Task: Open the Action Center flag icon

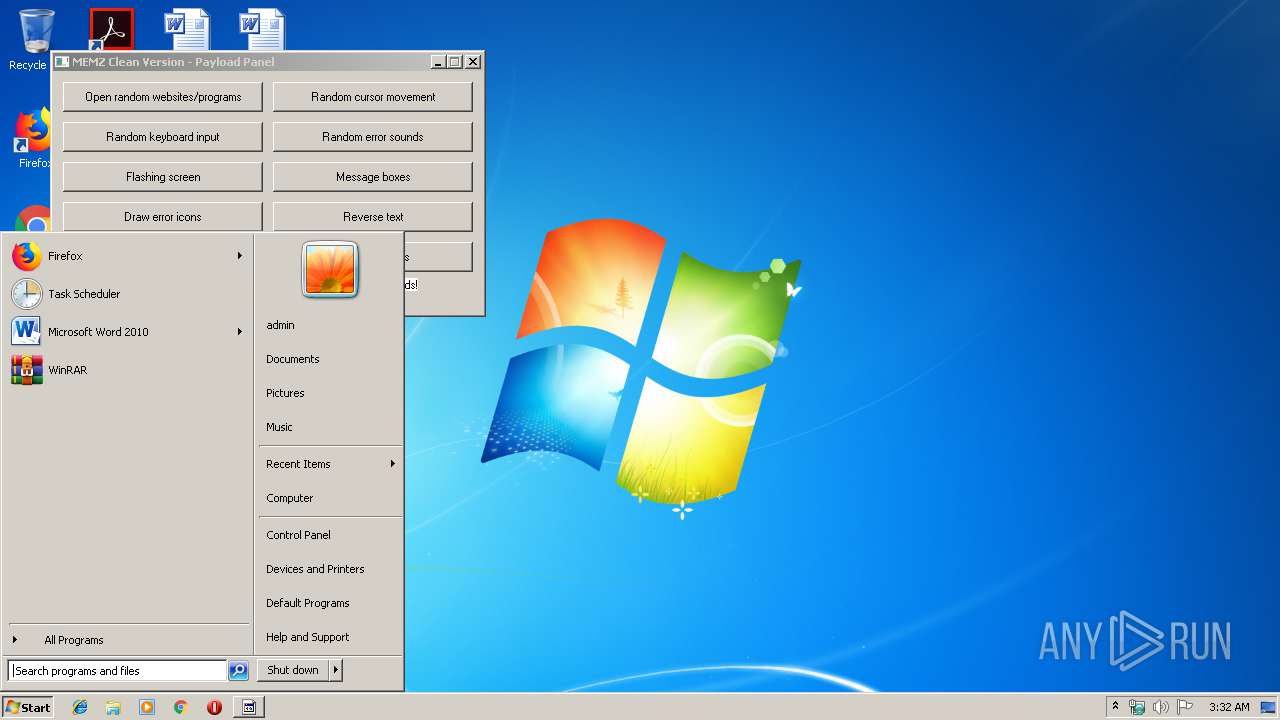Action: point(1185,707)
